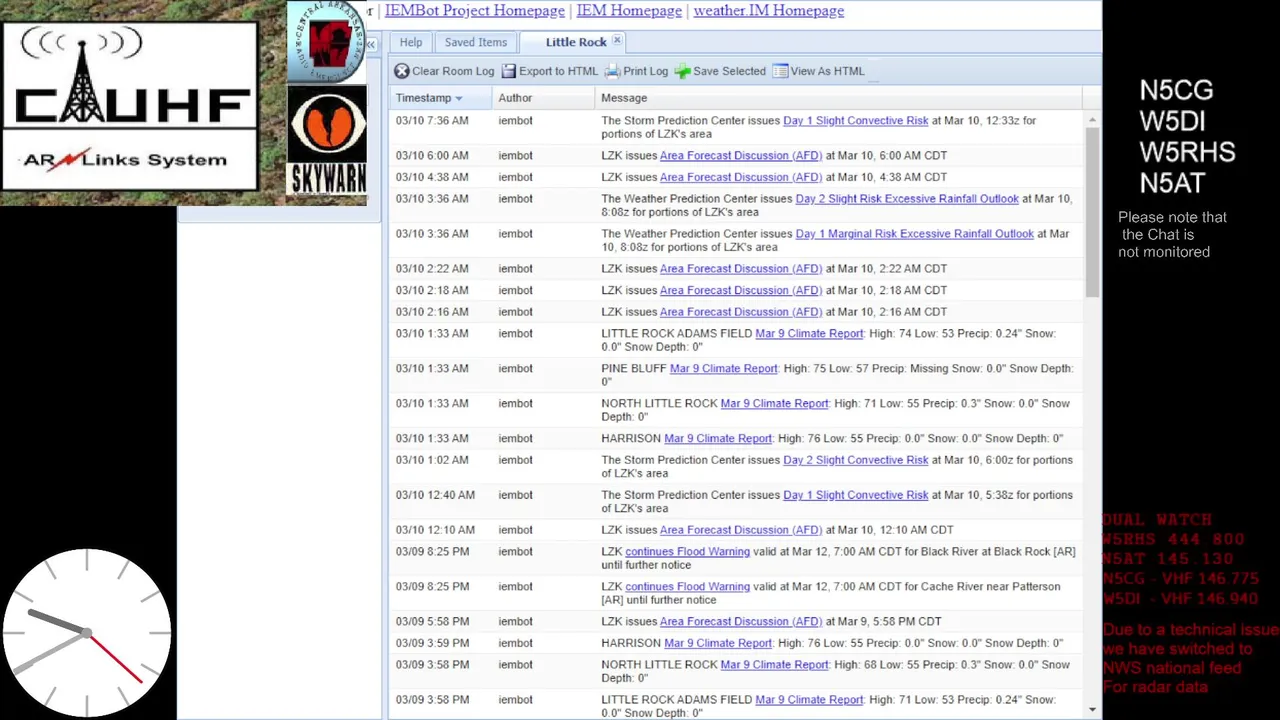Screen dimensions: 1280x720
Task: Open the IEMBot Project Homepage link
Action: pyautogui.click(x=475, y=11)
